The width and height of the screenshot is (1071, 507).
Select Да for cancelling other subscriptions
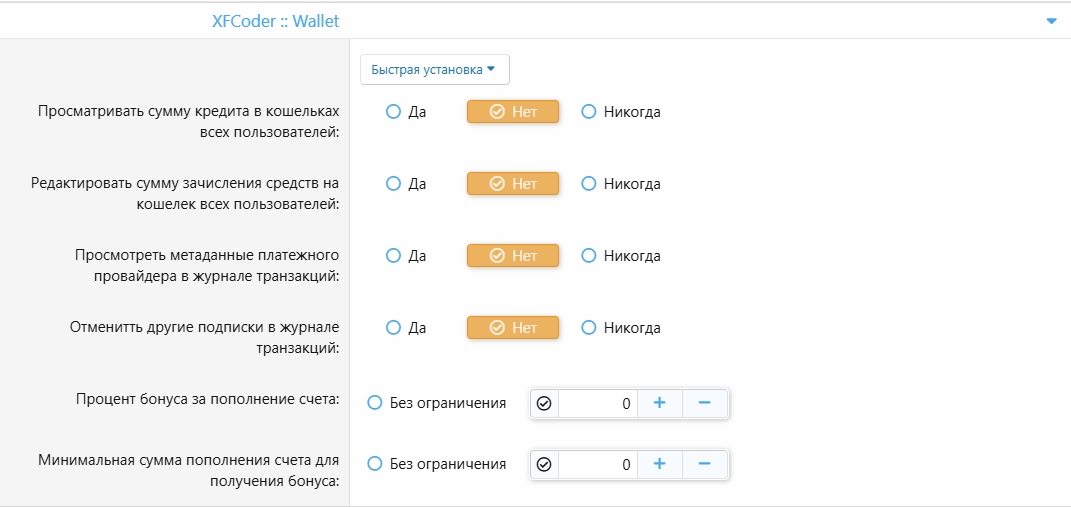[x=394, y=328]
